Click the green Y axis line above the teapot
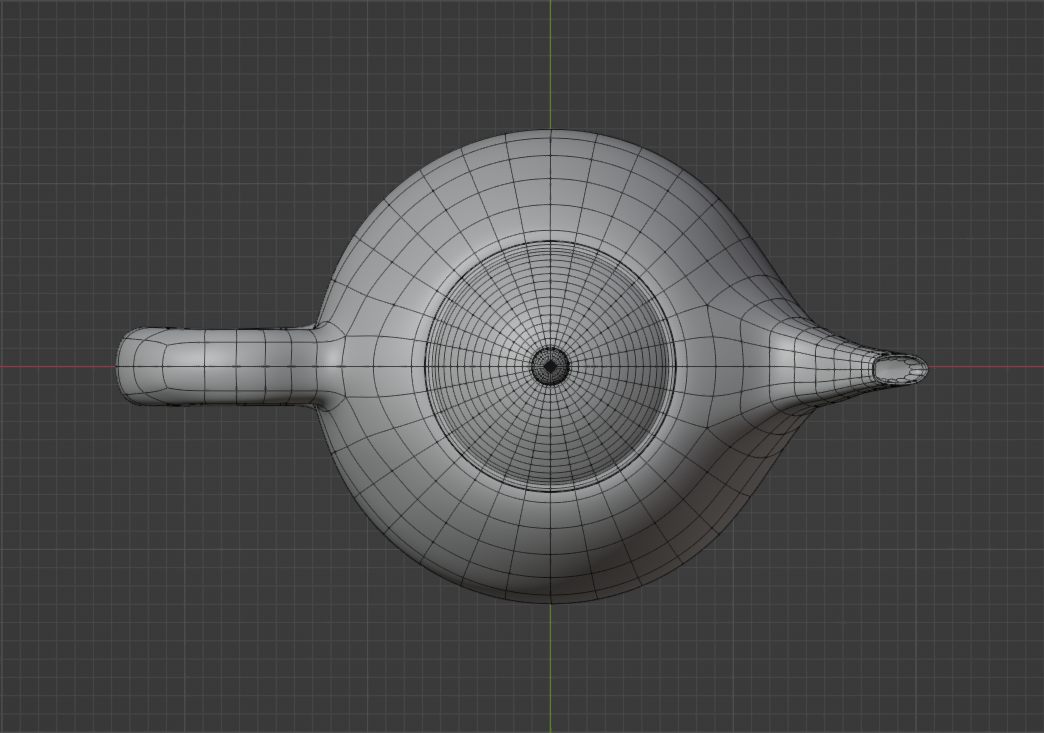 (x=549, y=60)
